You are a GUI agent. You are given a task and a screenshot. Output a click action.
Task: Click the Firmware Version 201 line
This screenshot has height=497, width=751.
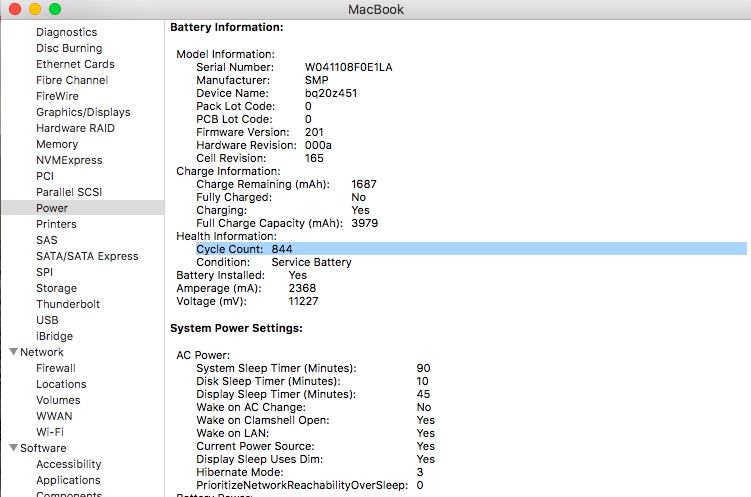pos(260,132)
